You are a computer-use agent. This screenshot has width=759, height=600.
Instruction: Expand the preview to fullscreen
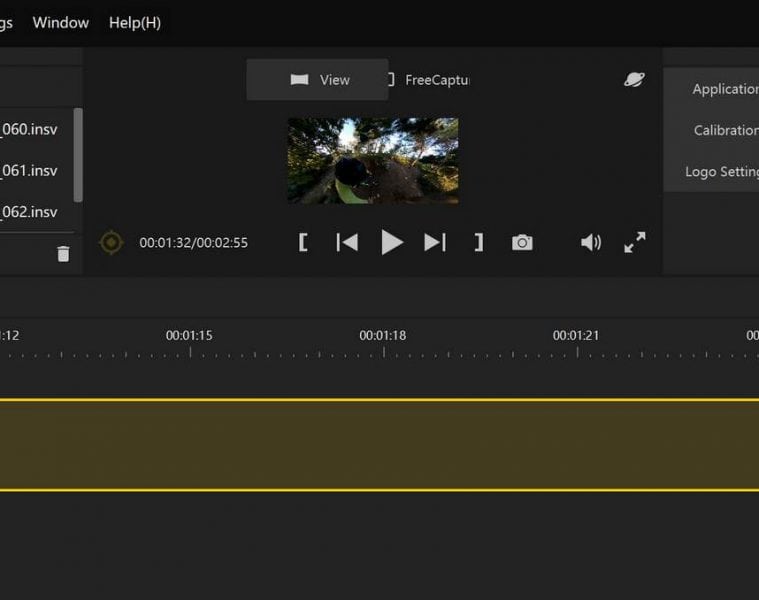(x=635, y=242)
